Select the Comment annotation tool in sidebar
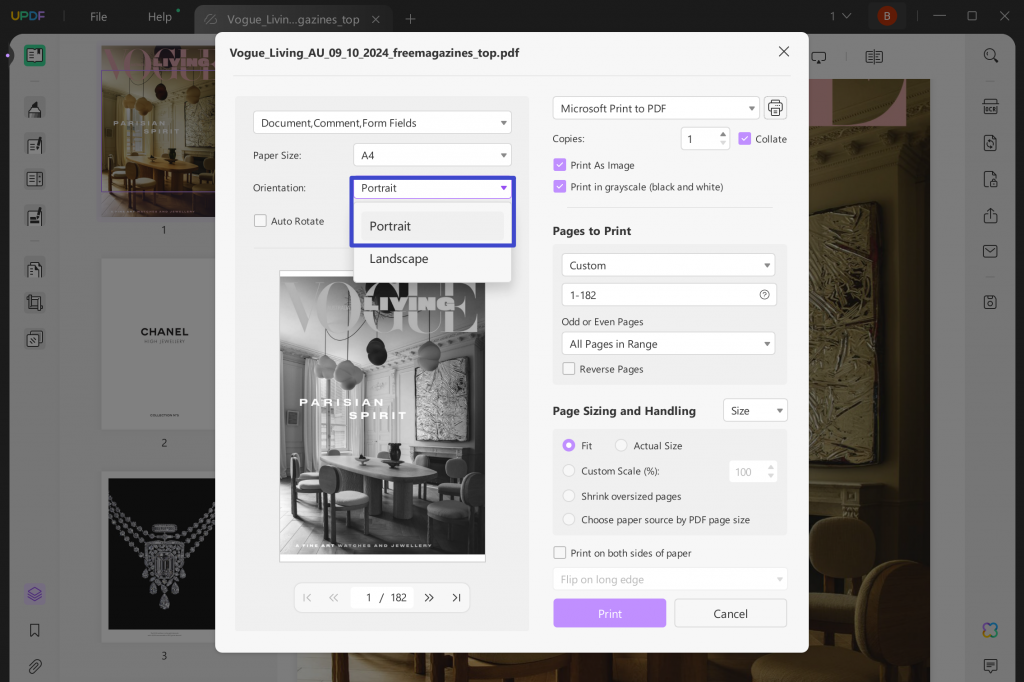 click(x=35, y=107)
